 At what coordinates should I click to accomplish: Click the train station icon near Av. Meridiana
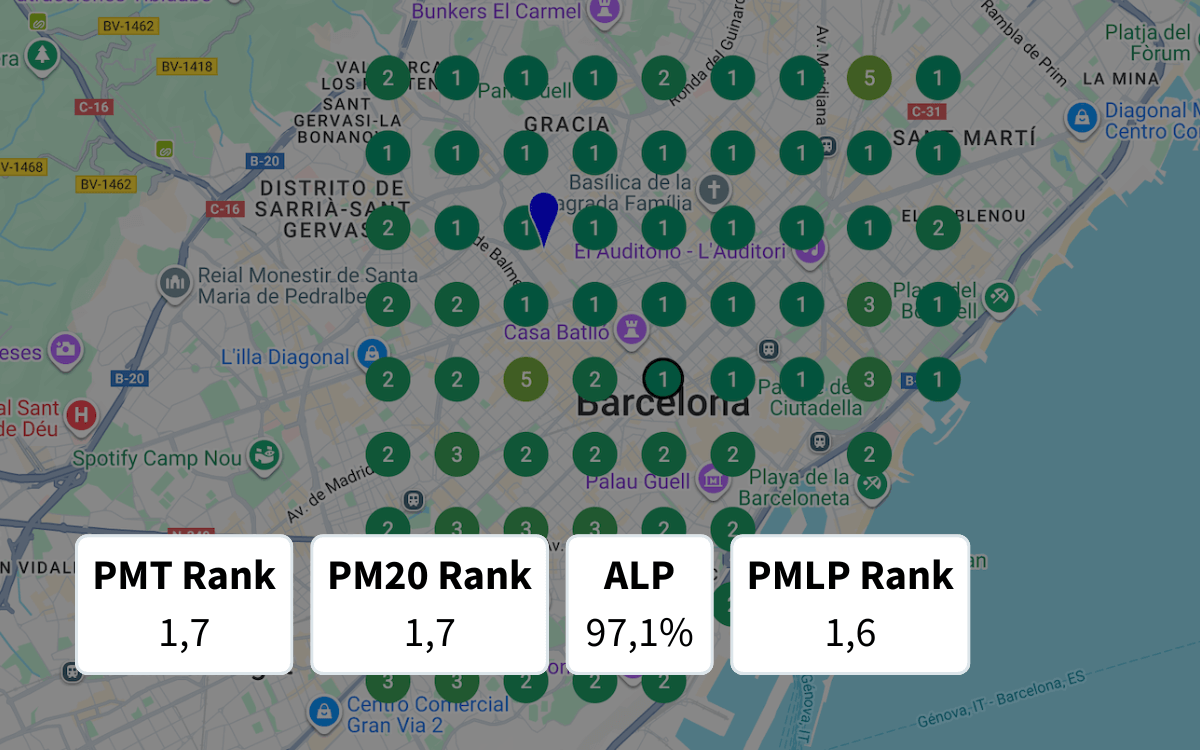tap(827, 146)
